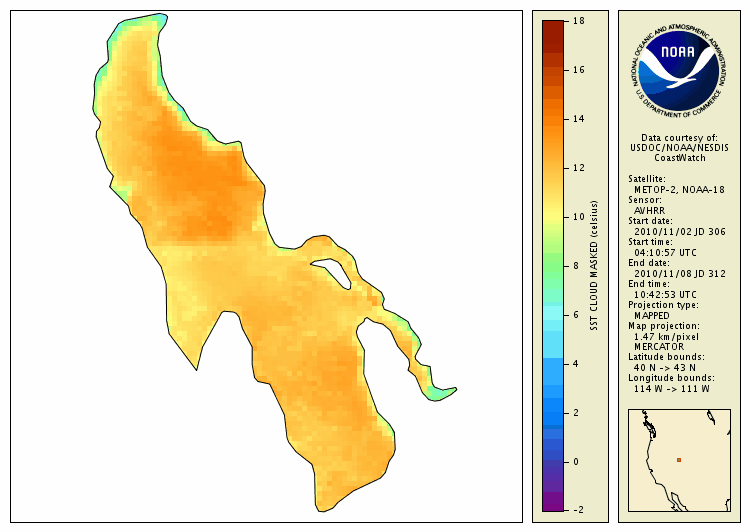Viewport: 750px width, 532px height.
Task: Click the '-2' color scale tick label
Action: [578, 510]
